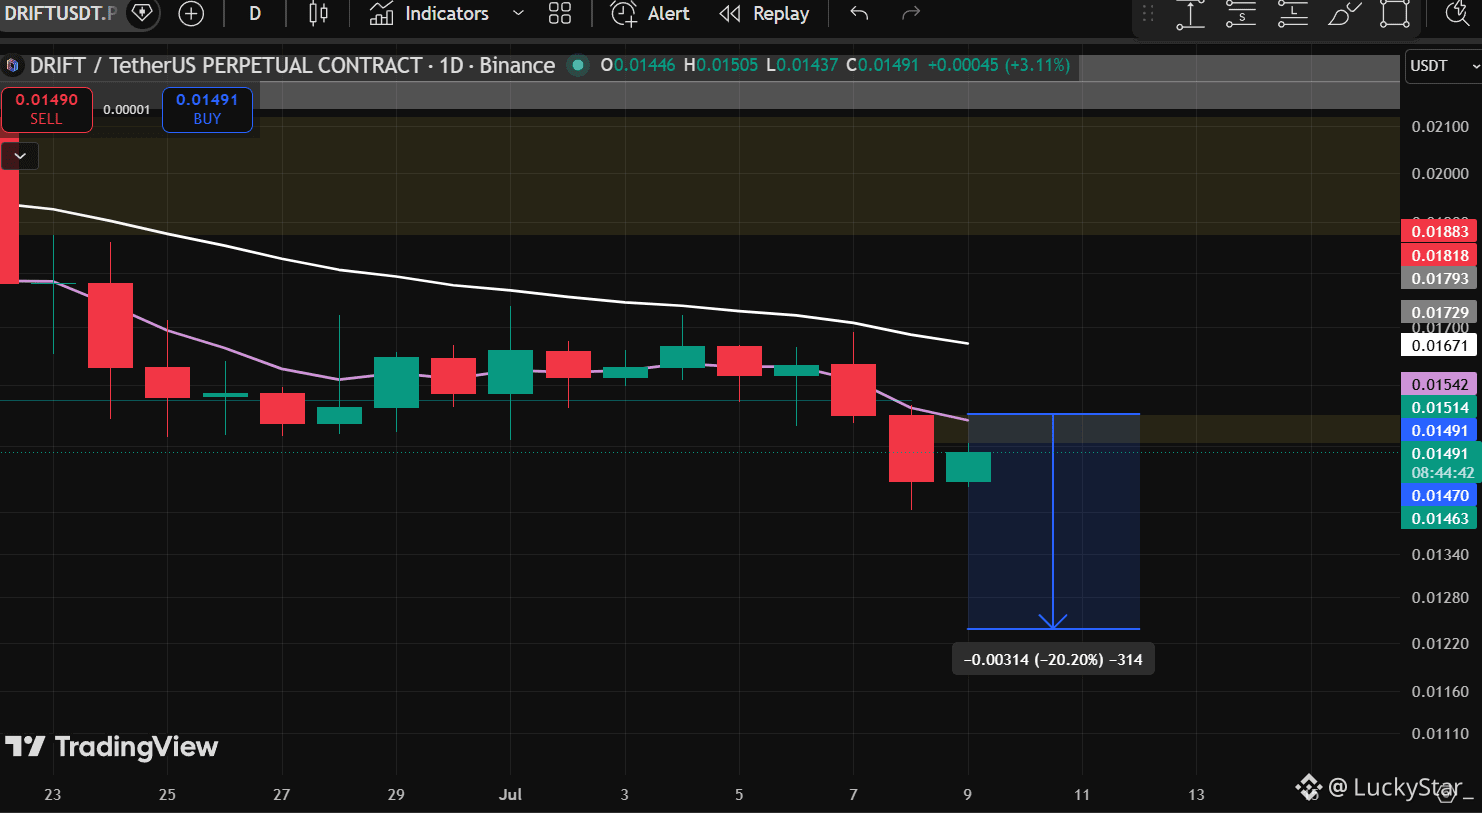
Task: Select the price range measure tool
Action: click(x=1190, y=14)
